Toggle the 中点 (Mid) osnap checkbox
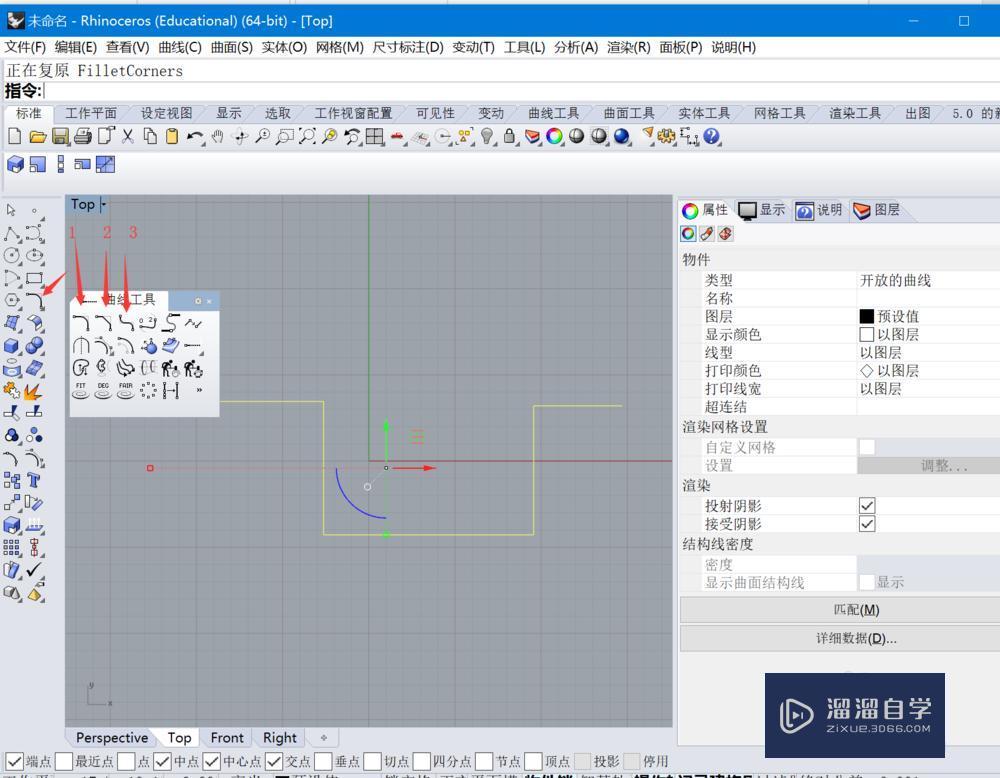 (x=163, y=761)
